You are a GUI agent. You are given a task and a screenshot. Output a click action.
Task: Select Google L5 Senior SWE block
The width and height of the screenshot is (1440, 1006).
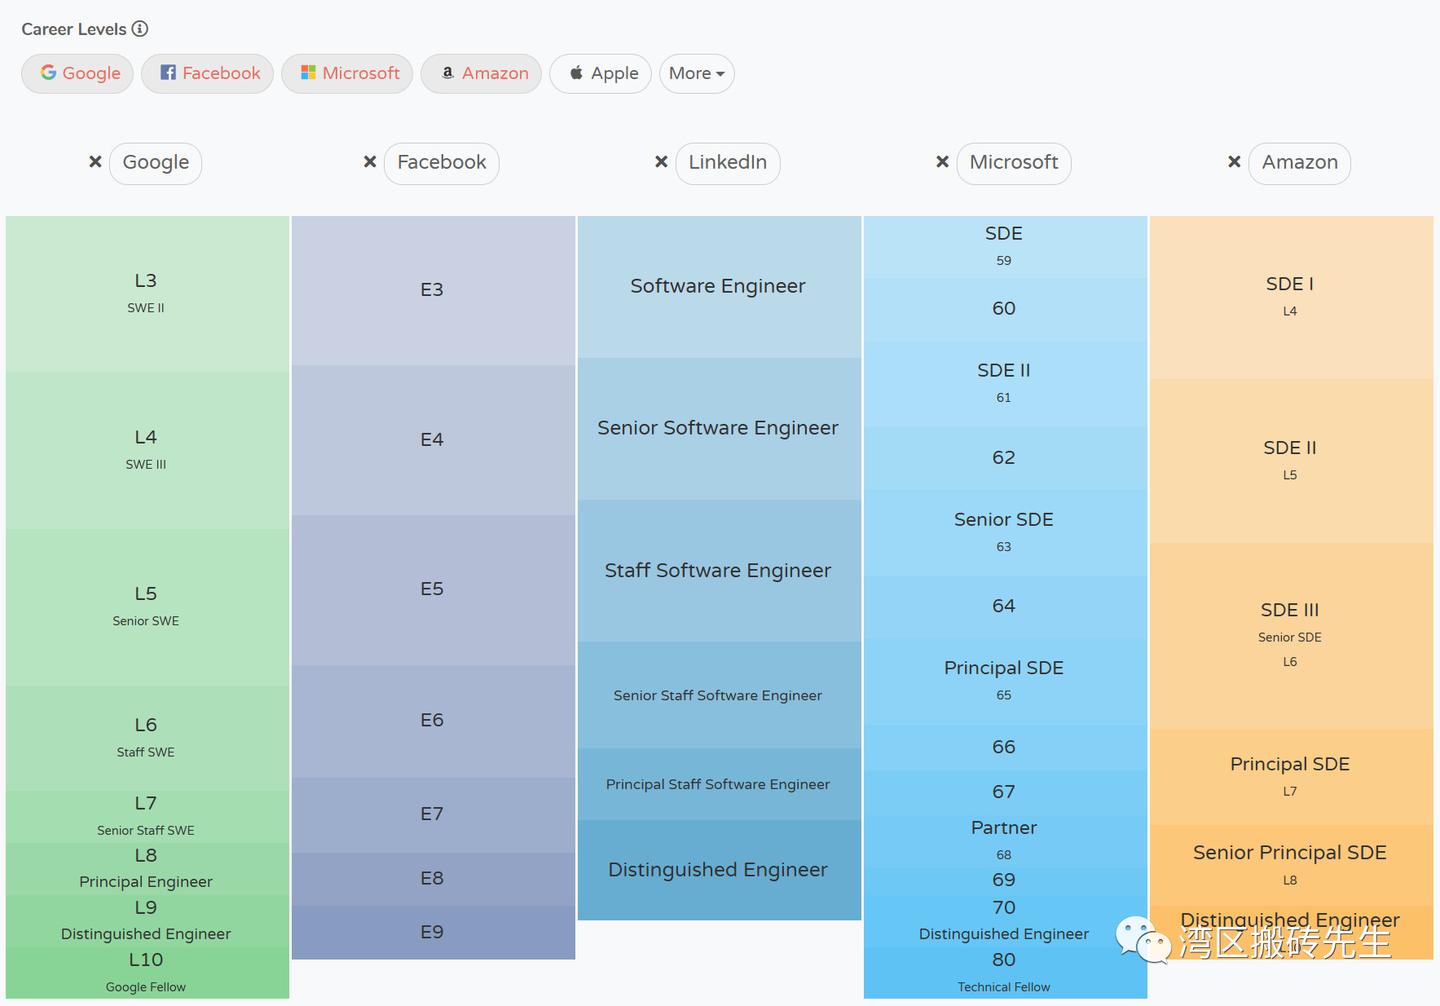[147, 607]
